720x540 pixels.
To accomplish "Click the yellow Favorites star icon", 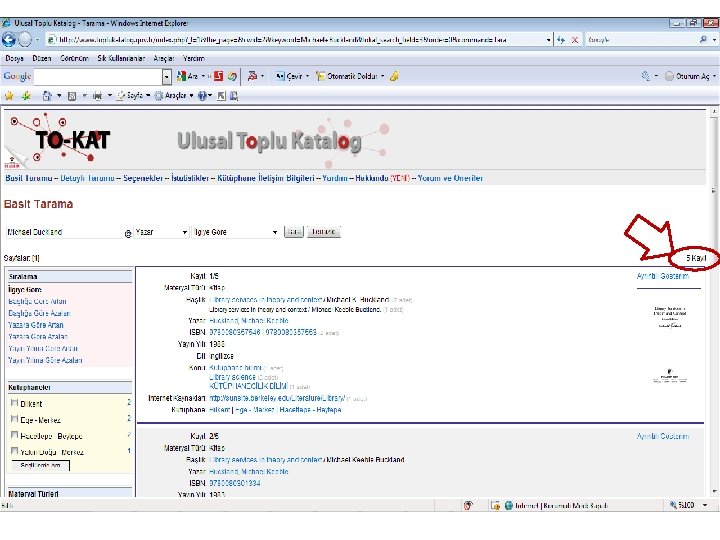I will pos(9,96).
